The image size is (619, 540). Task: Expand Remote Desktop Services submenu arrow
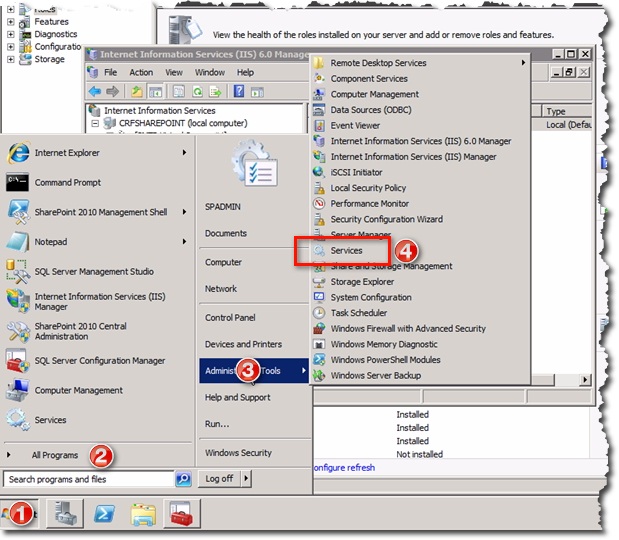tap(523, 63)
